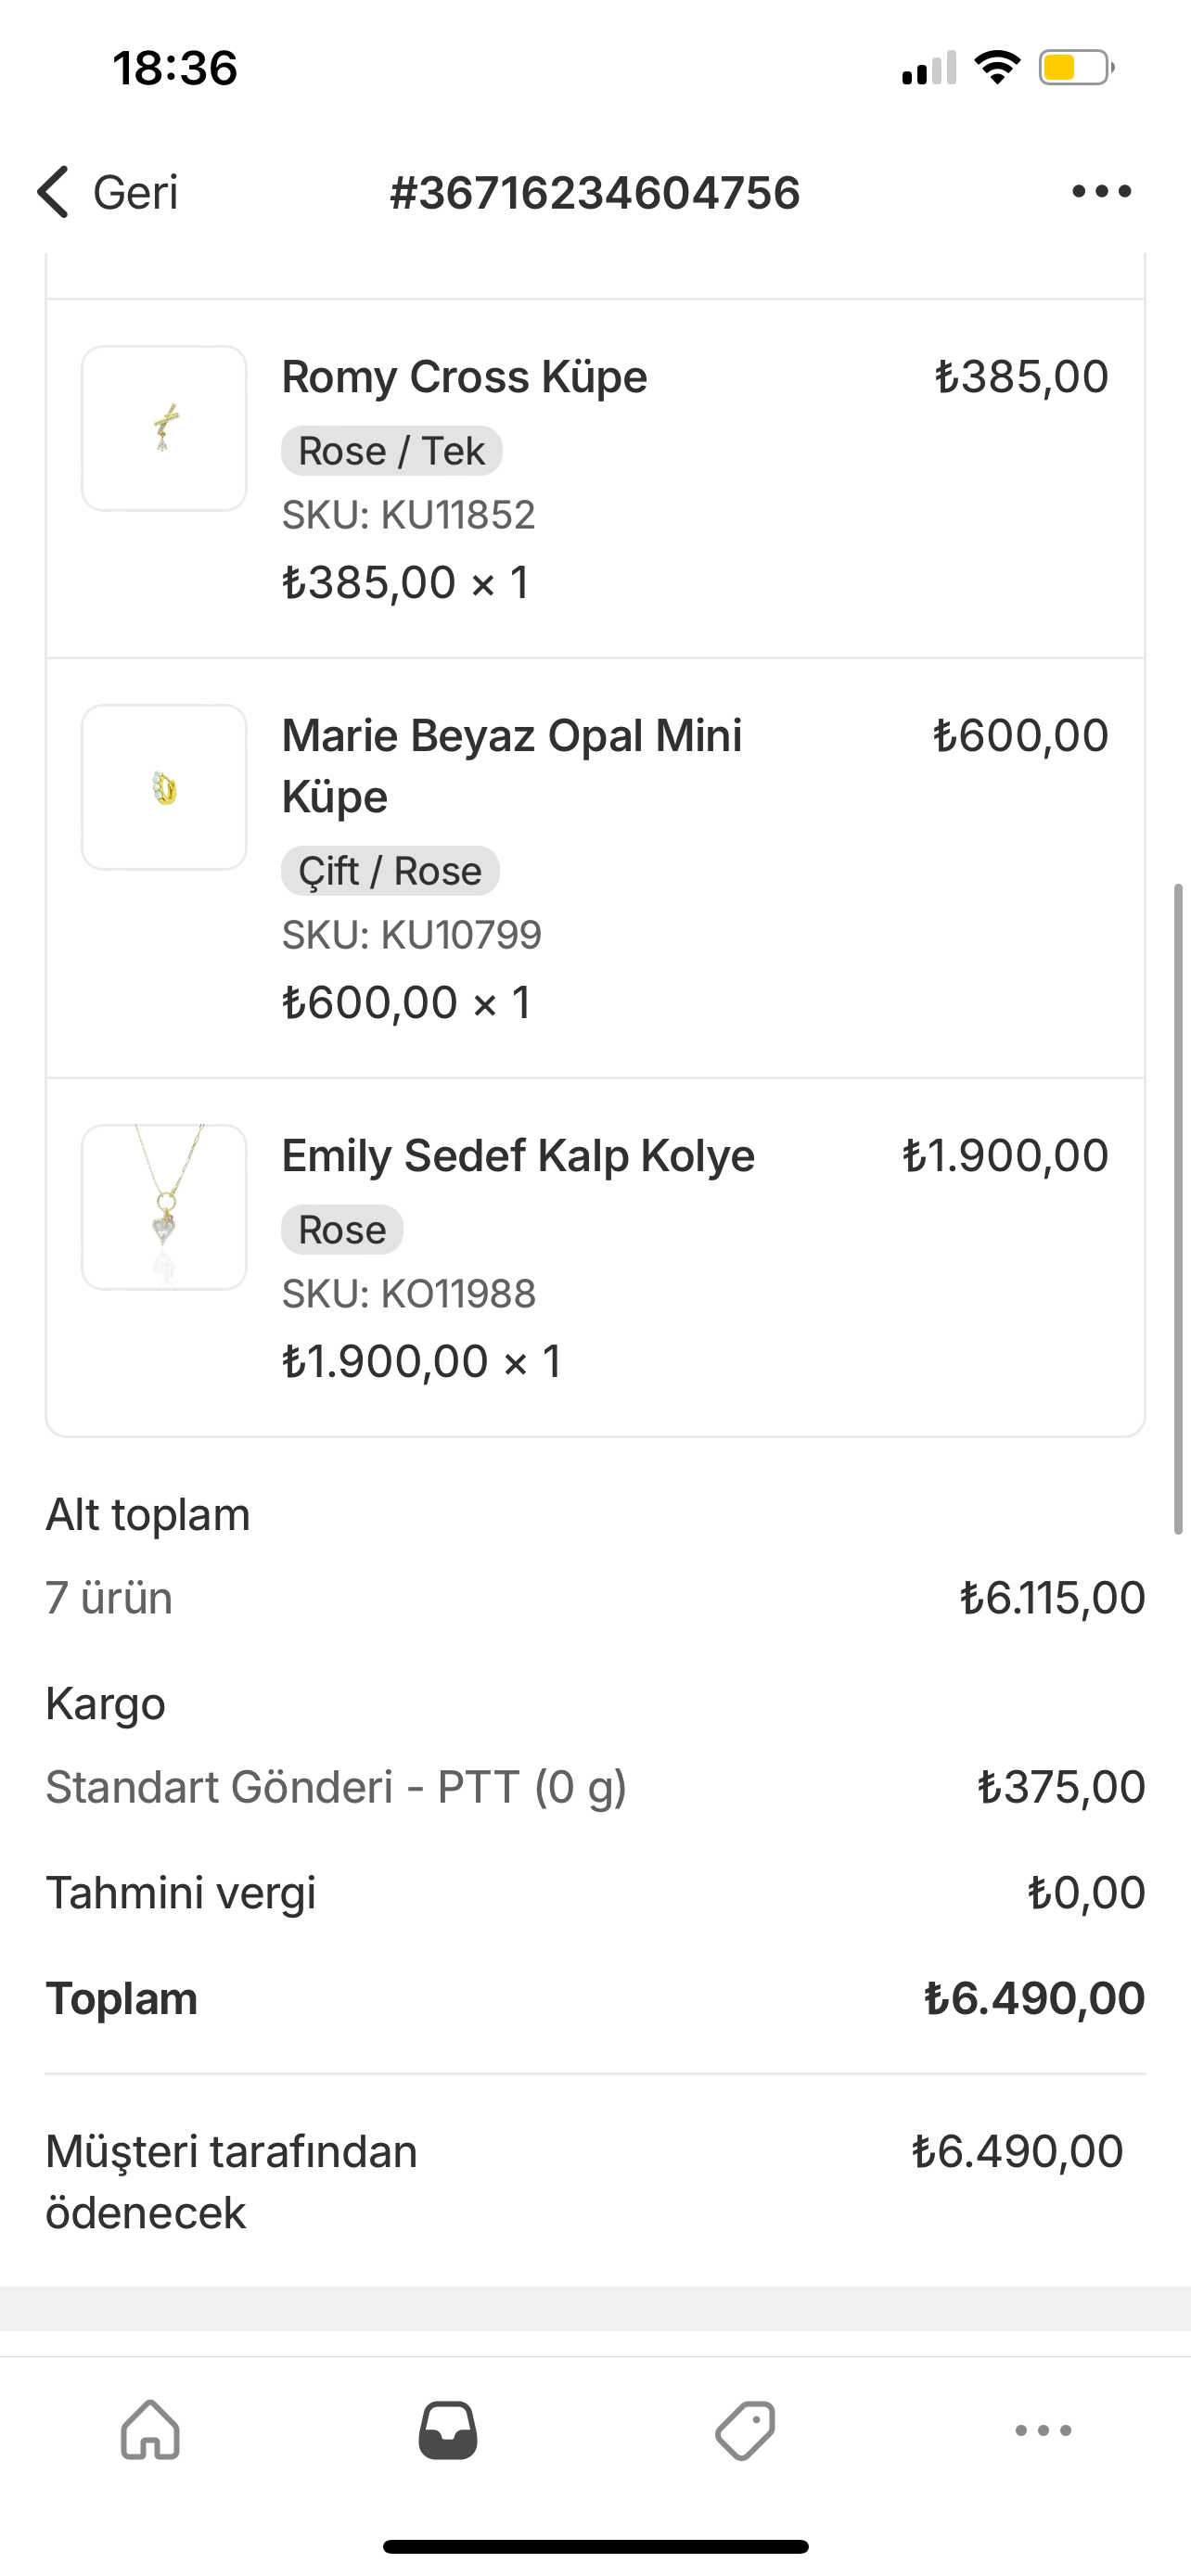
Task: Tap the Wi-Fi status icon
Action: (x=997, y=68)
